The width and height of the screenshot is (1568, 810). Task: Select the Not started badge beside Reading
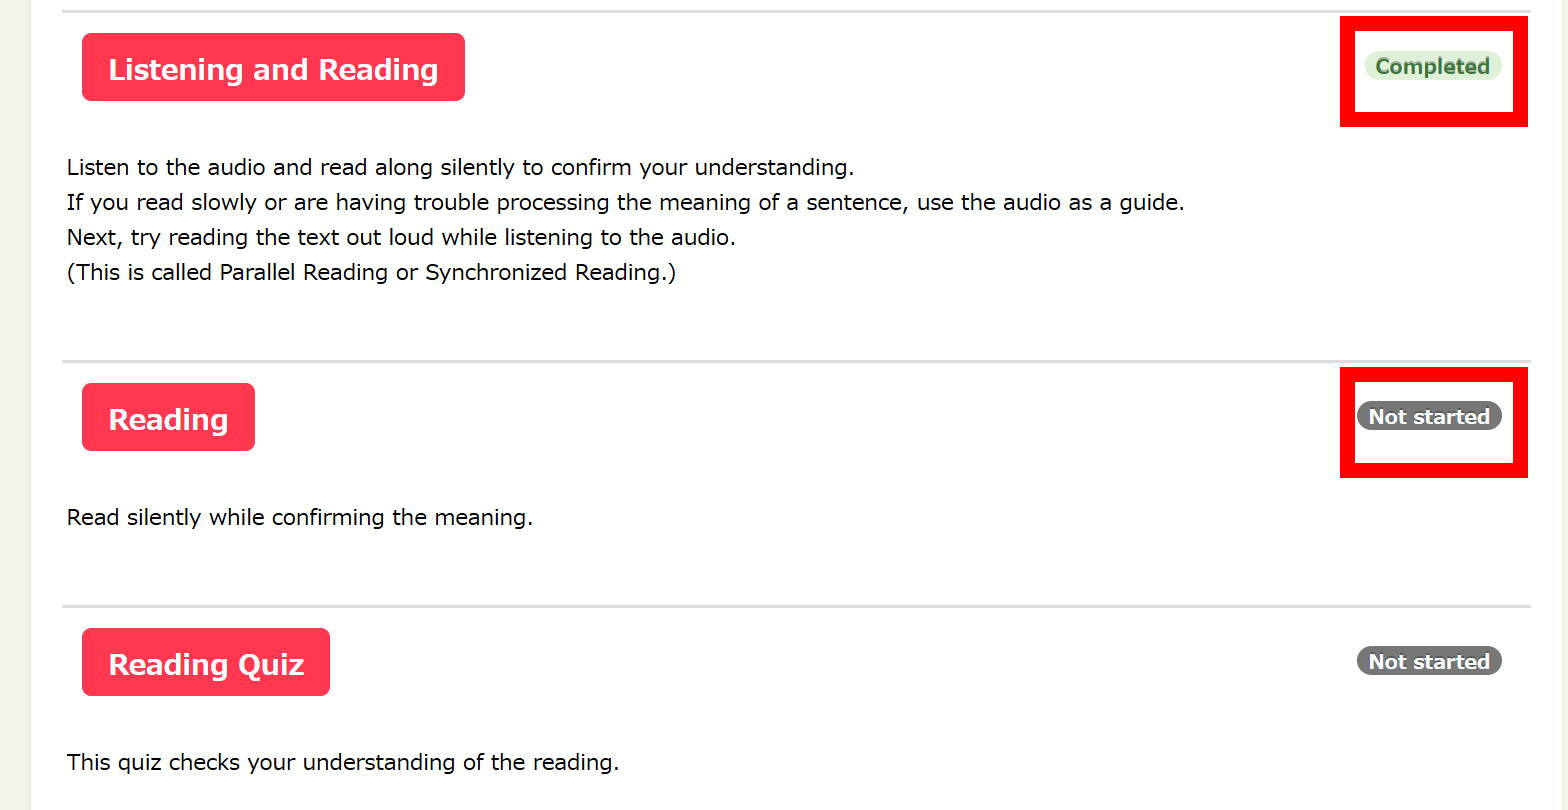tap(1428, 416)
